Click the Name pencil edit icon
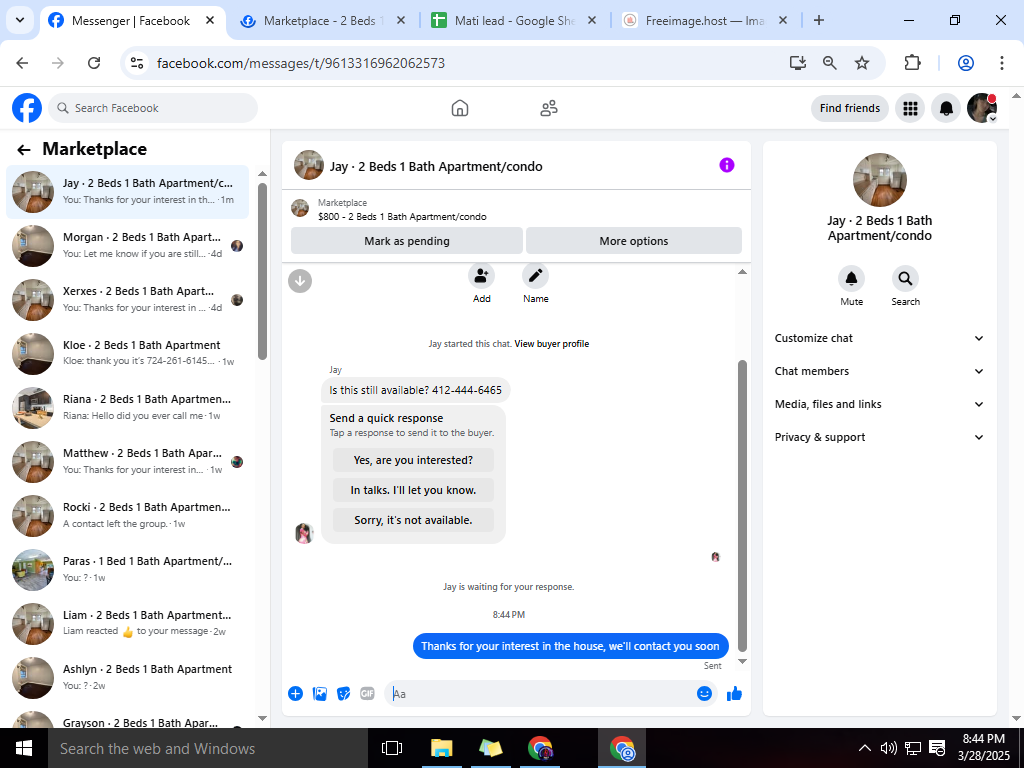Image resolution: width=1024 pixels, height=768 pixels. pyautogui.click(x=536, y=276)
